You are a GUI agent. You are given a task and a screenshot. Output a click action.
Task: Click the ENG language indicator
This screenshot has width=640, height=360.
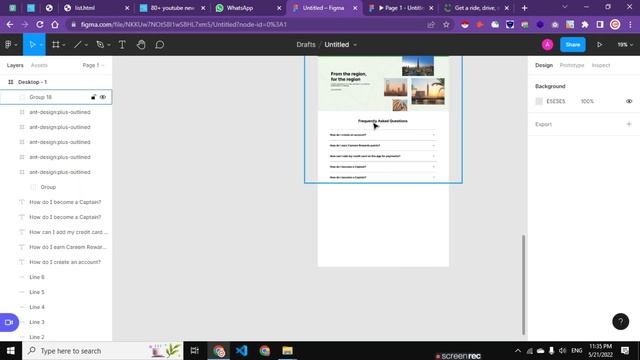click(x=576, y=351)
